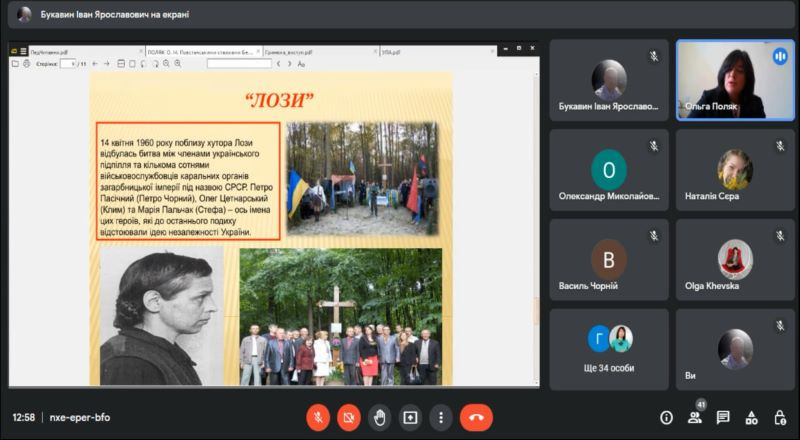Click the open file folder icon in PDF toolbar
Screen dimensions: 800x440
(x=15, y=64)
